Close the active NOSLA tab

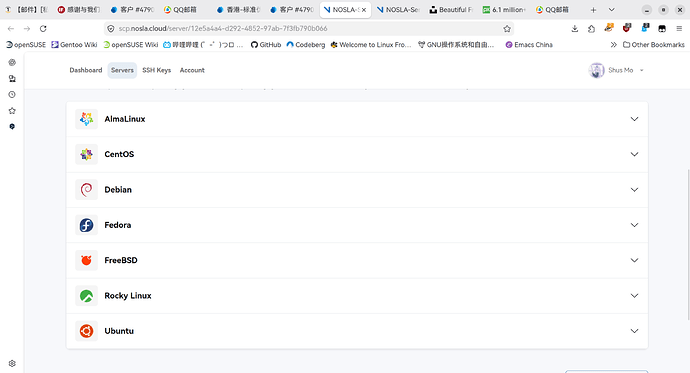coord(364,10)
